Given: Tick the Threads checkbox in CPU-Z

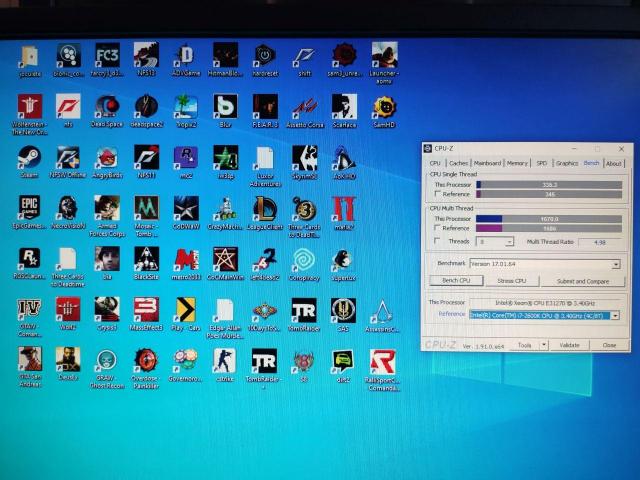Looking at the screenshot, I should (x=438, y=241).
